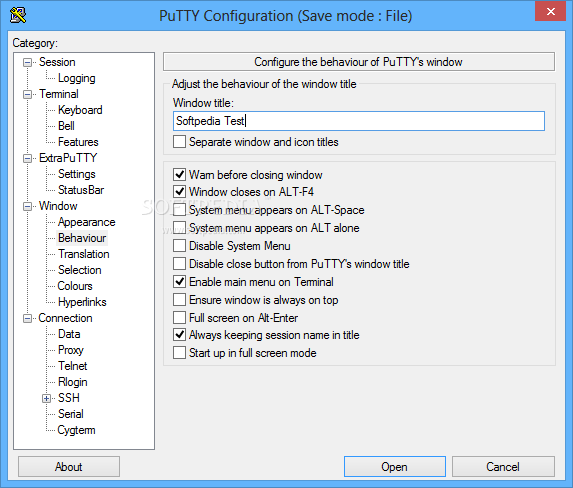The image size is (573, 488).
Task: Open Colours settings
Action: [75, 286]
